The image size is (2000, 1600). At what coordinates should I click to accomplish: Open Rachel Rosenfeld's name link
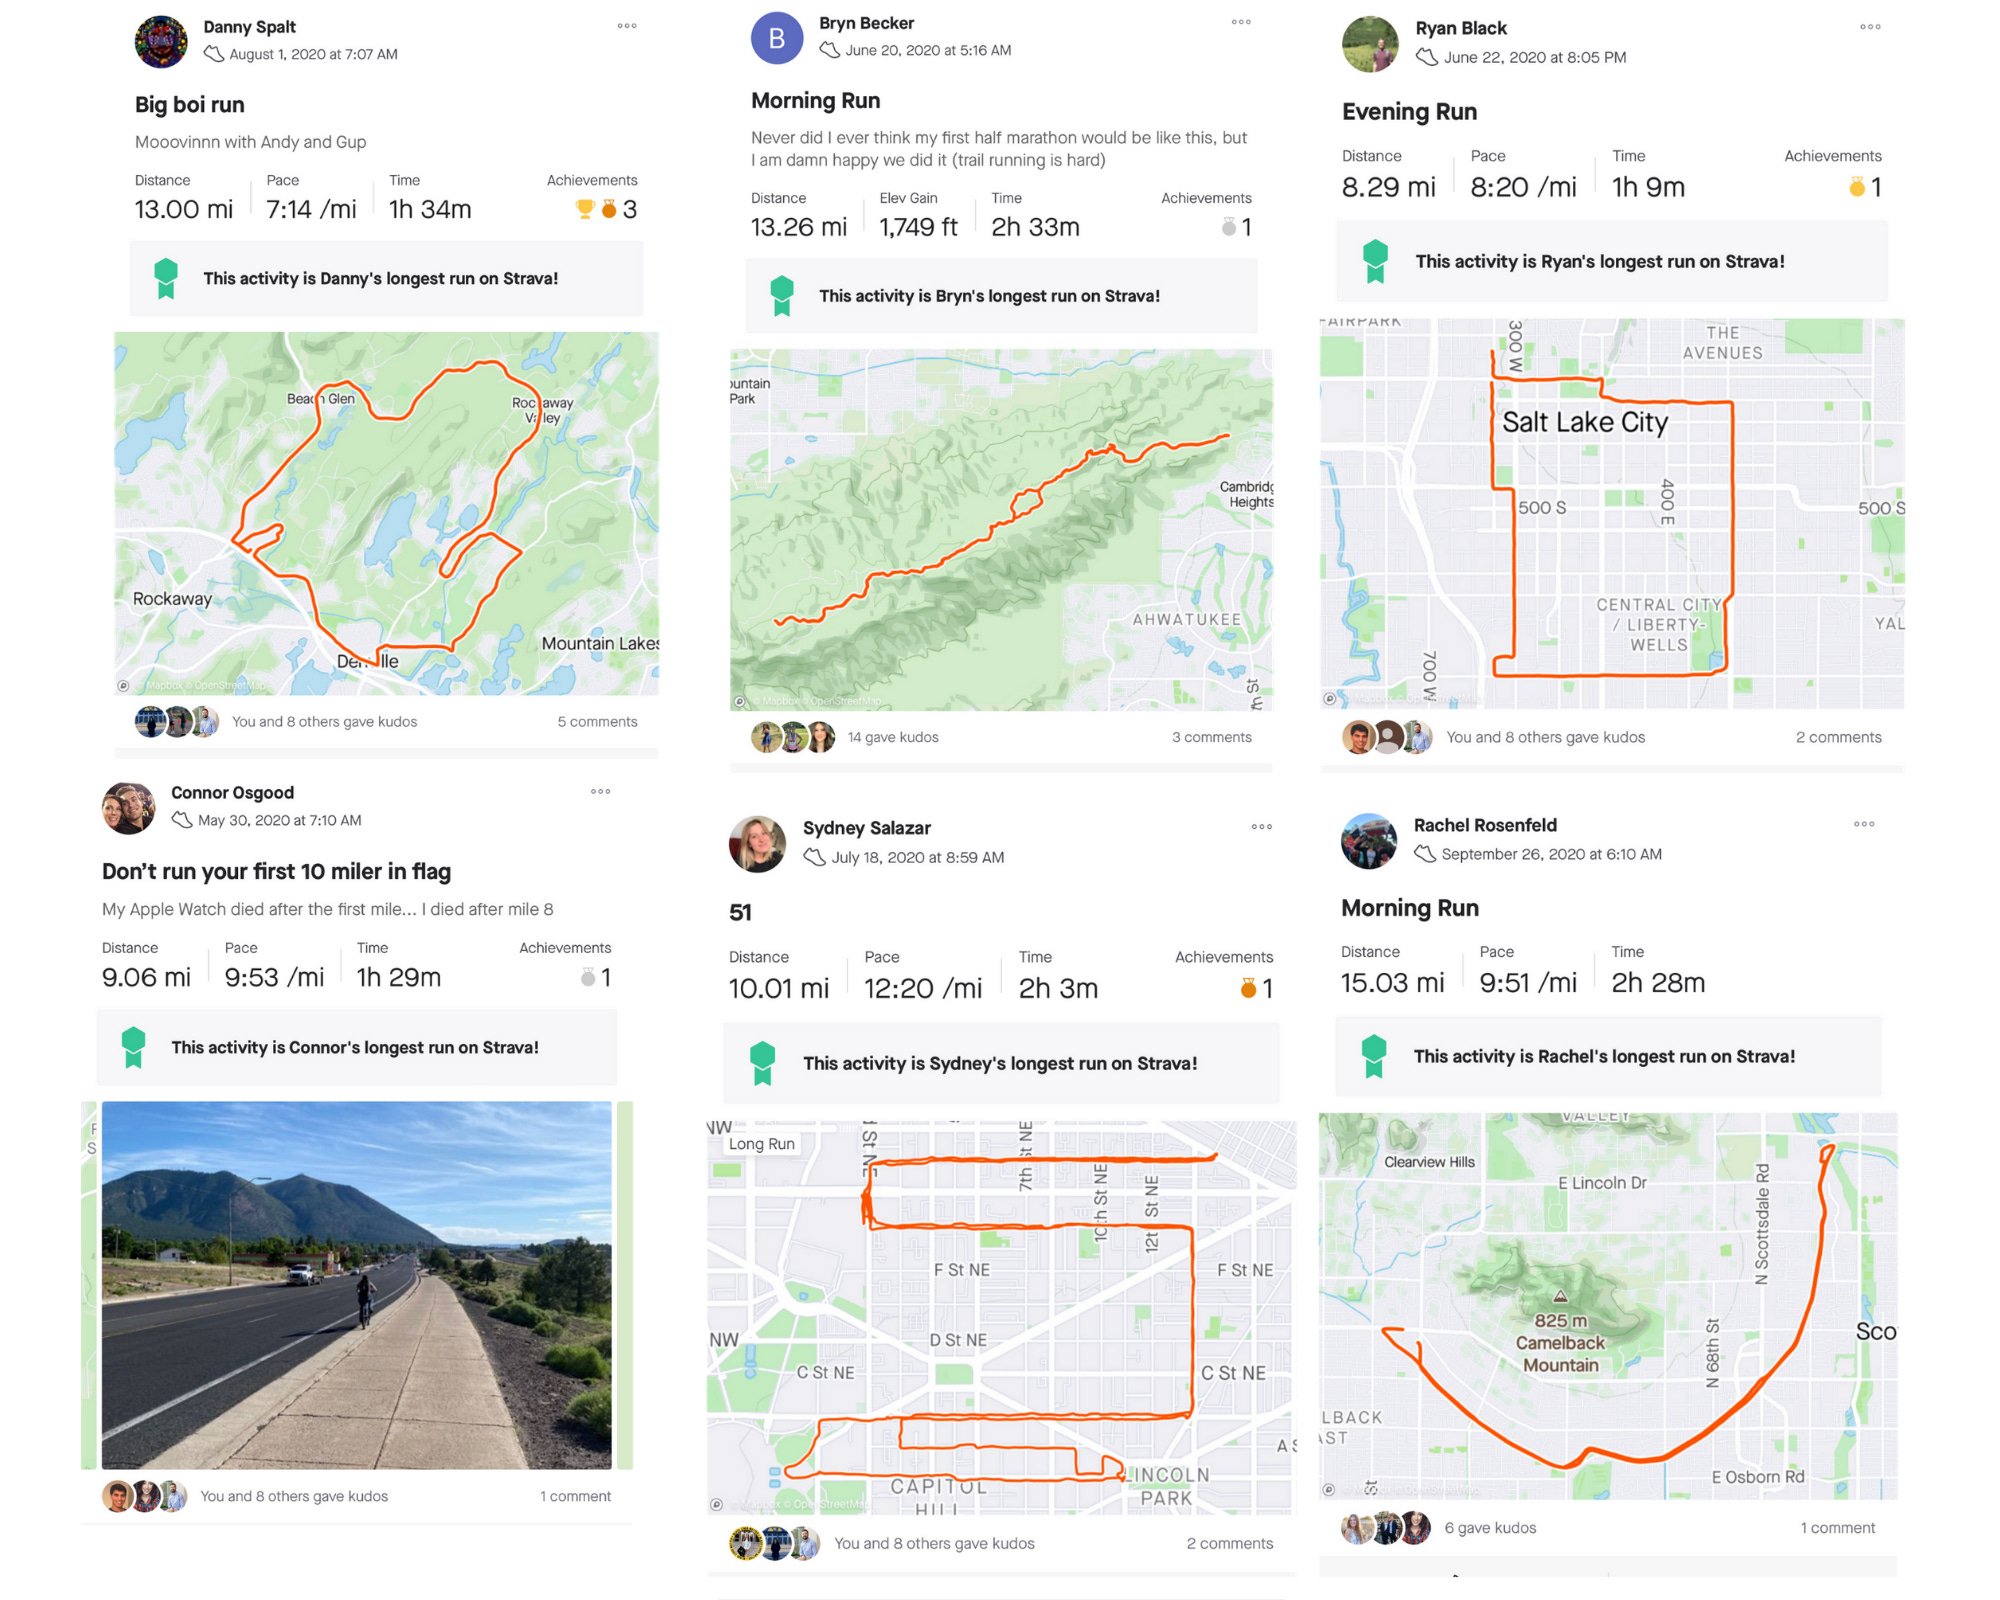[x=1485, y=825]
